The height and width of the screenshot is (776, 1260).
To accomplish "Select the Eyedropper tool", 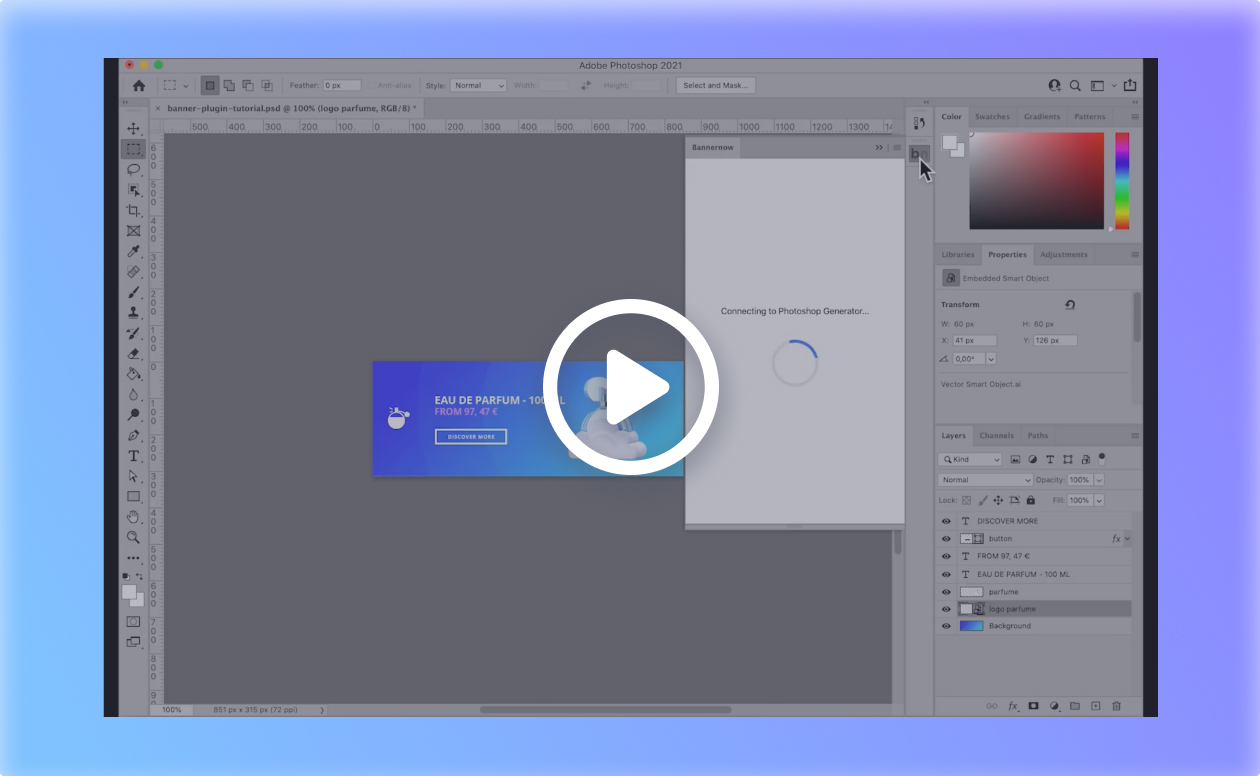I will (x=133, y=251).
